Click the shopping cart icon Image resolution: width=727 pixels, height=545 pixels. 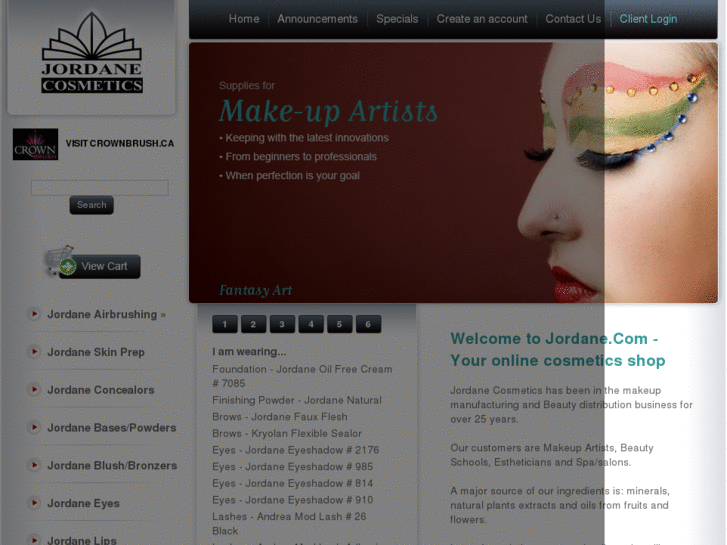pos(60,261)
